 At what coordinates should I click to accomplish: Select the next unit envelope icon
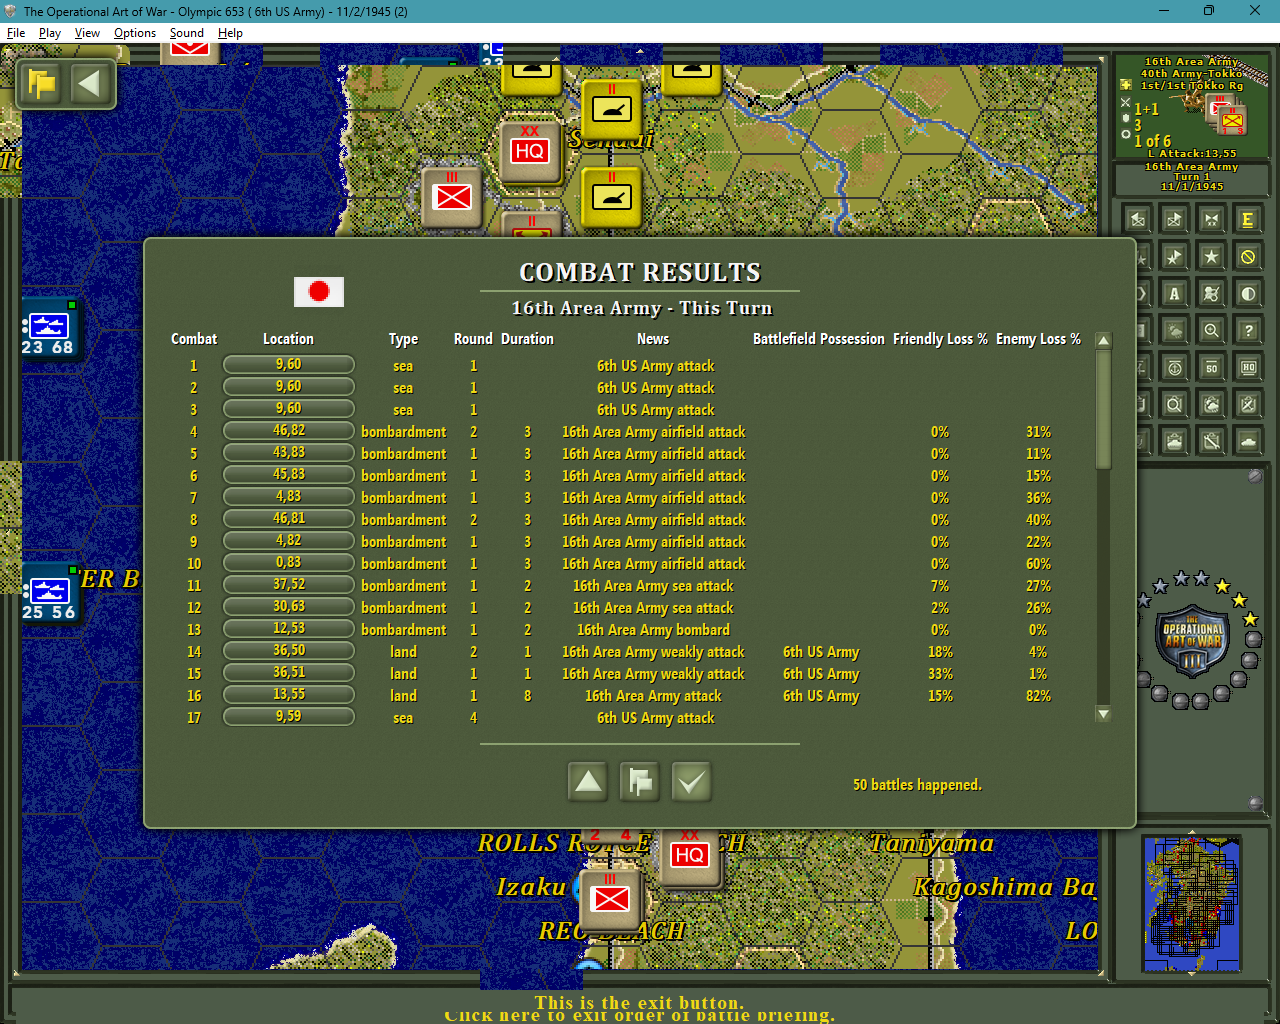pos(1174,219)
